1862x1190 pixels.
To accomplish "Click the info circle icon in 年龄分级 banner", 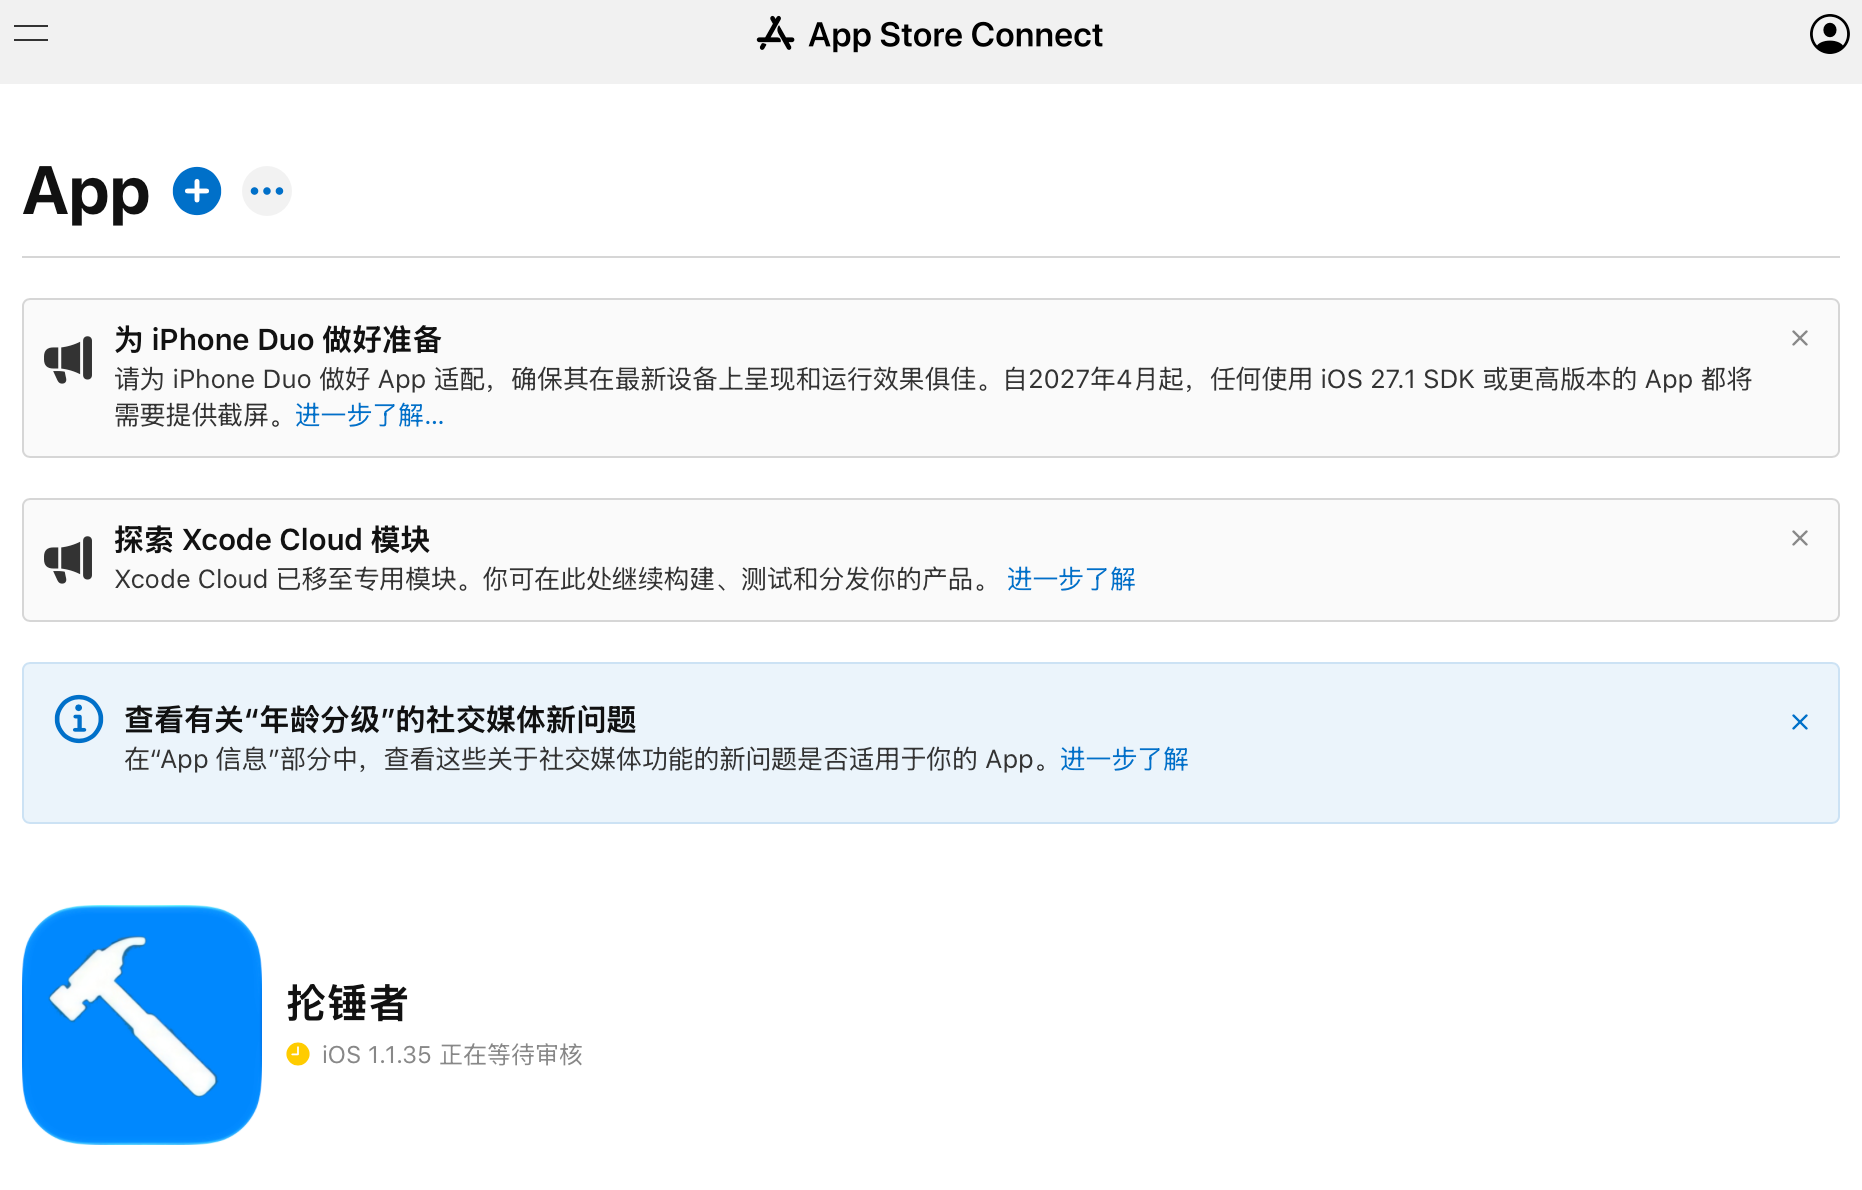I will tap(79, 719).
